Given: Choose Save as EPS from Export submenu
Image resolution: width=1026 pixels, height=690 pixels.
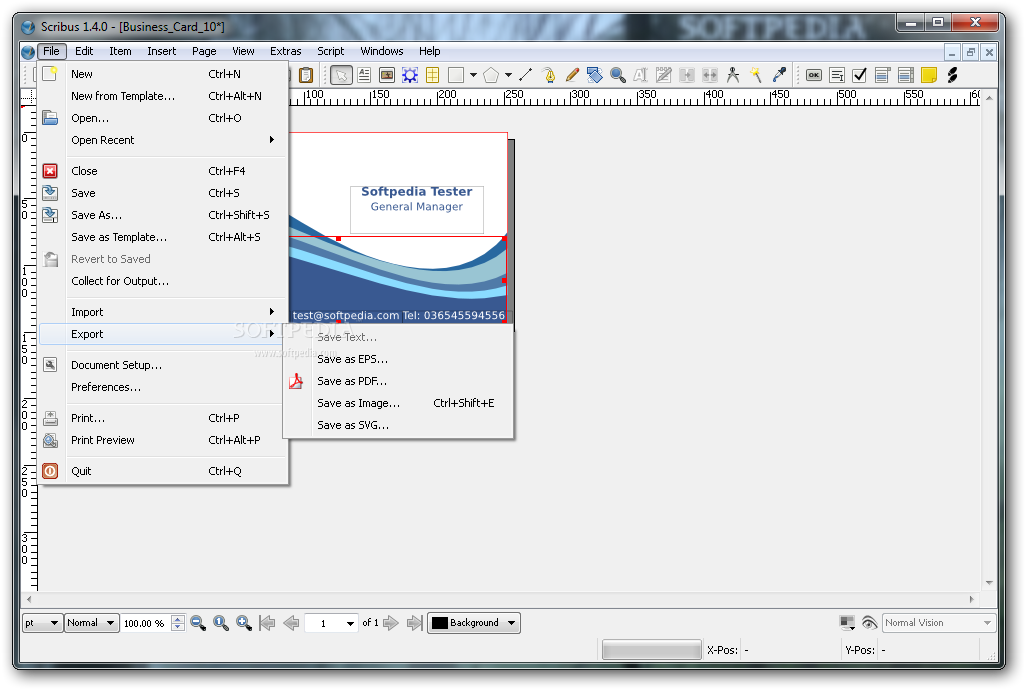Looking at the screenshot, I should point(398,359).
